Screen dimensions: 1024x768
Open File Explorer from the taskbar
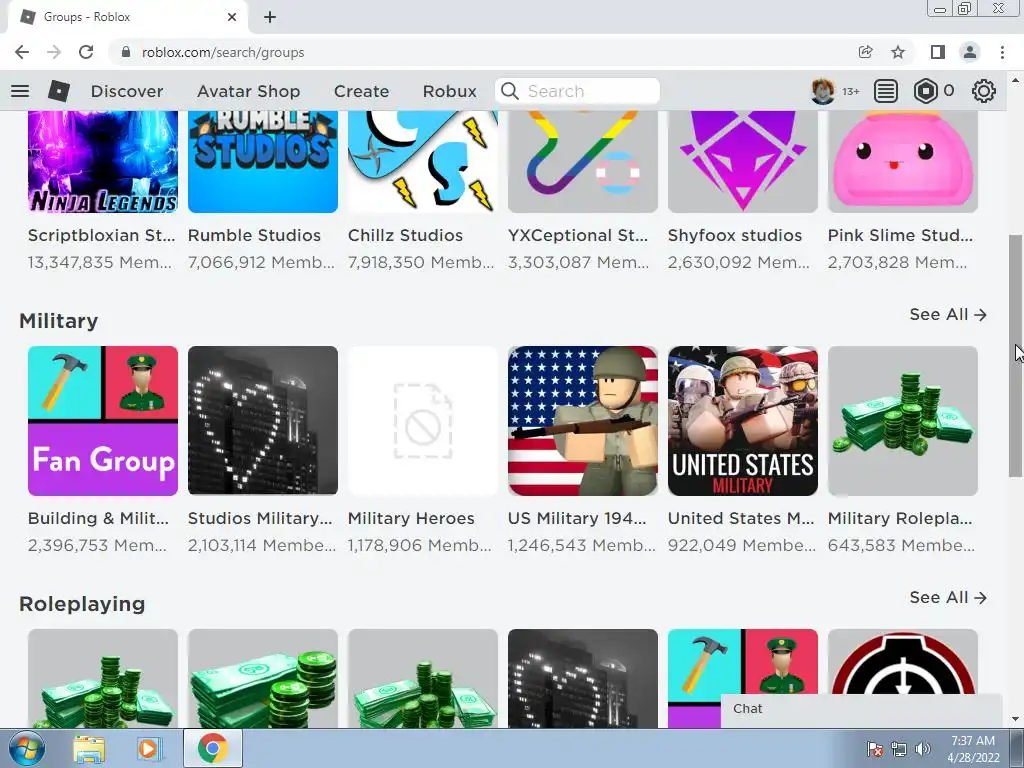click(88, 748)
